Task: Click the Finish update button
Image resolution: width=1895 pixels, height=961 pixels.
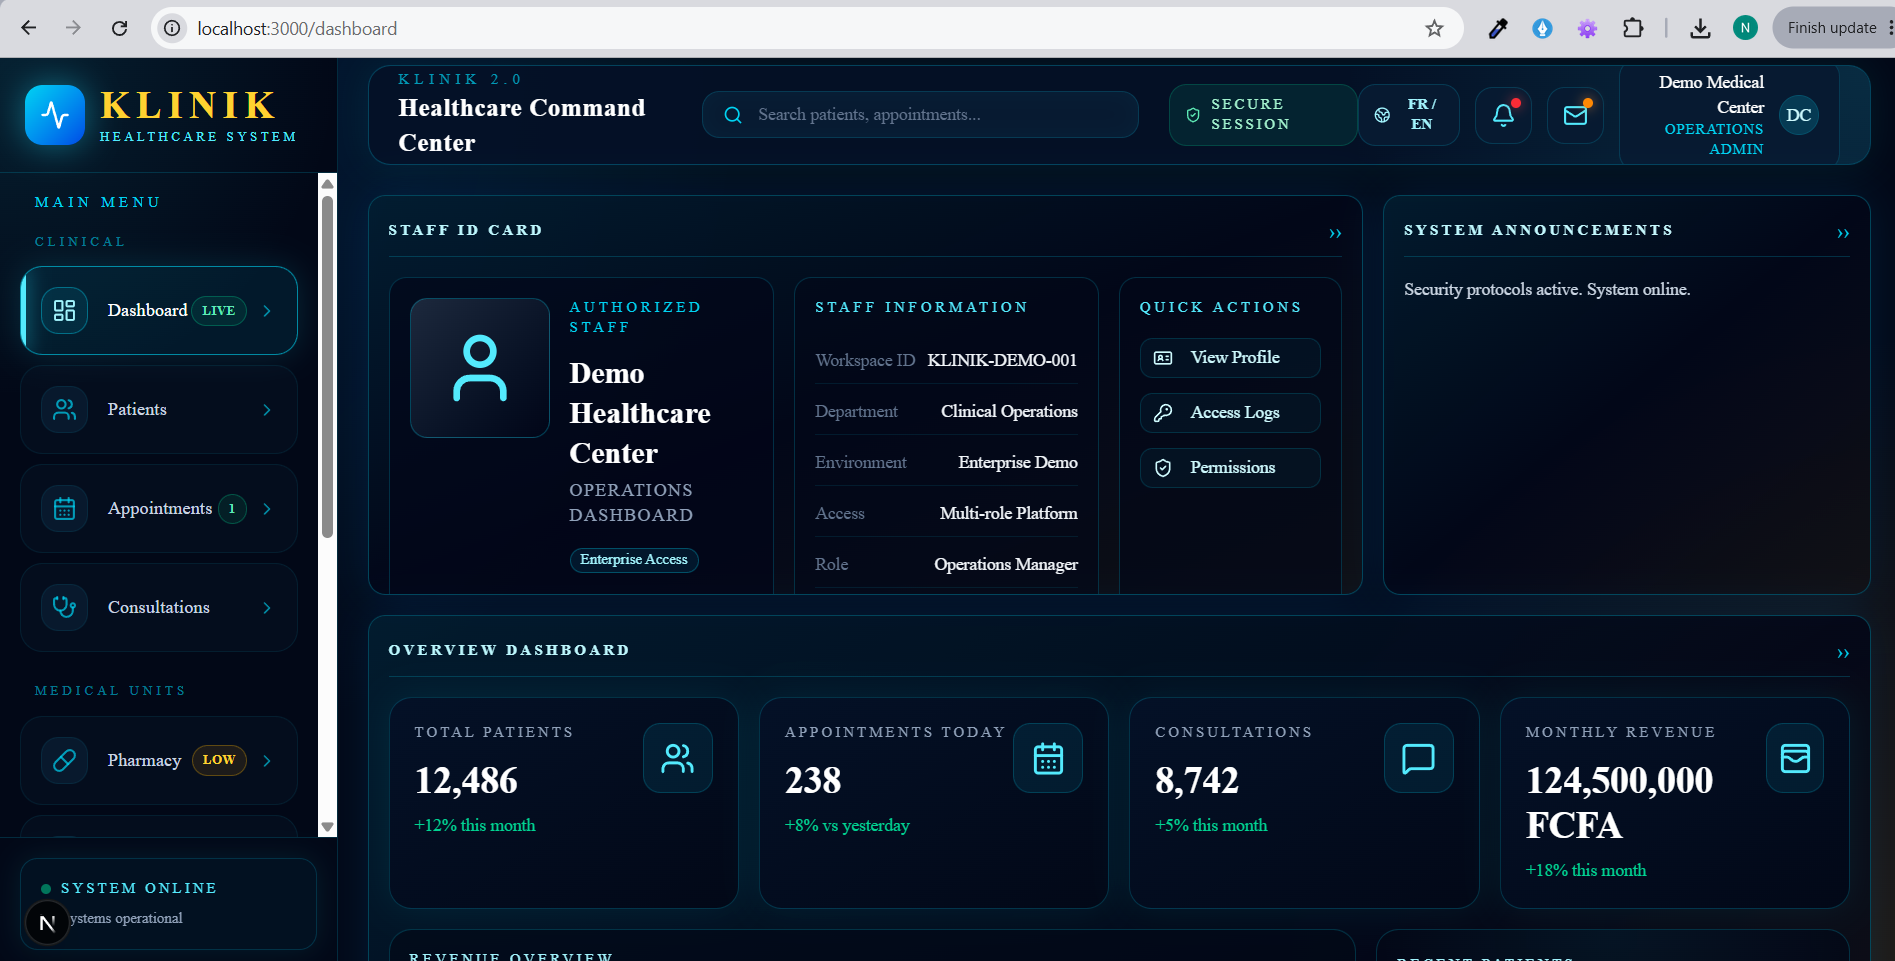Action: pyautogui.click(x=1832, y=28)
